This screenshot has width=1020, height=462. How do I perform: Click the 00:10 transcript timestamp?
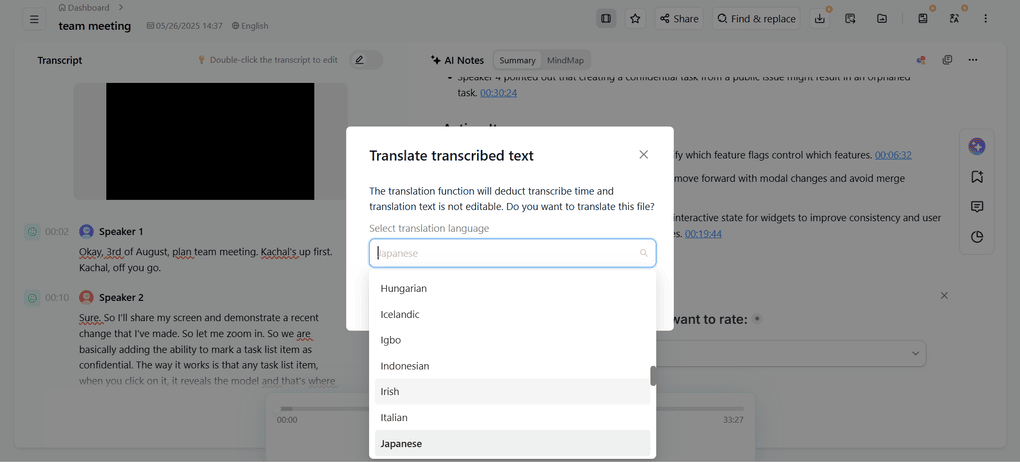click(57, 297)
